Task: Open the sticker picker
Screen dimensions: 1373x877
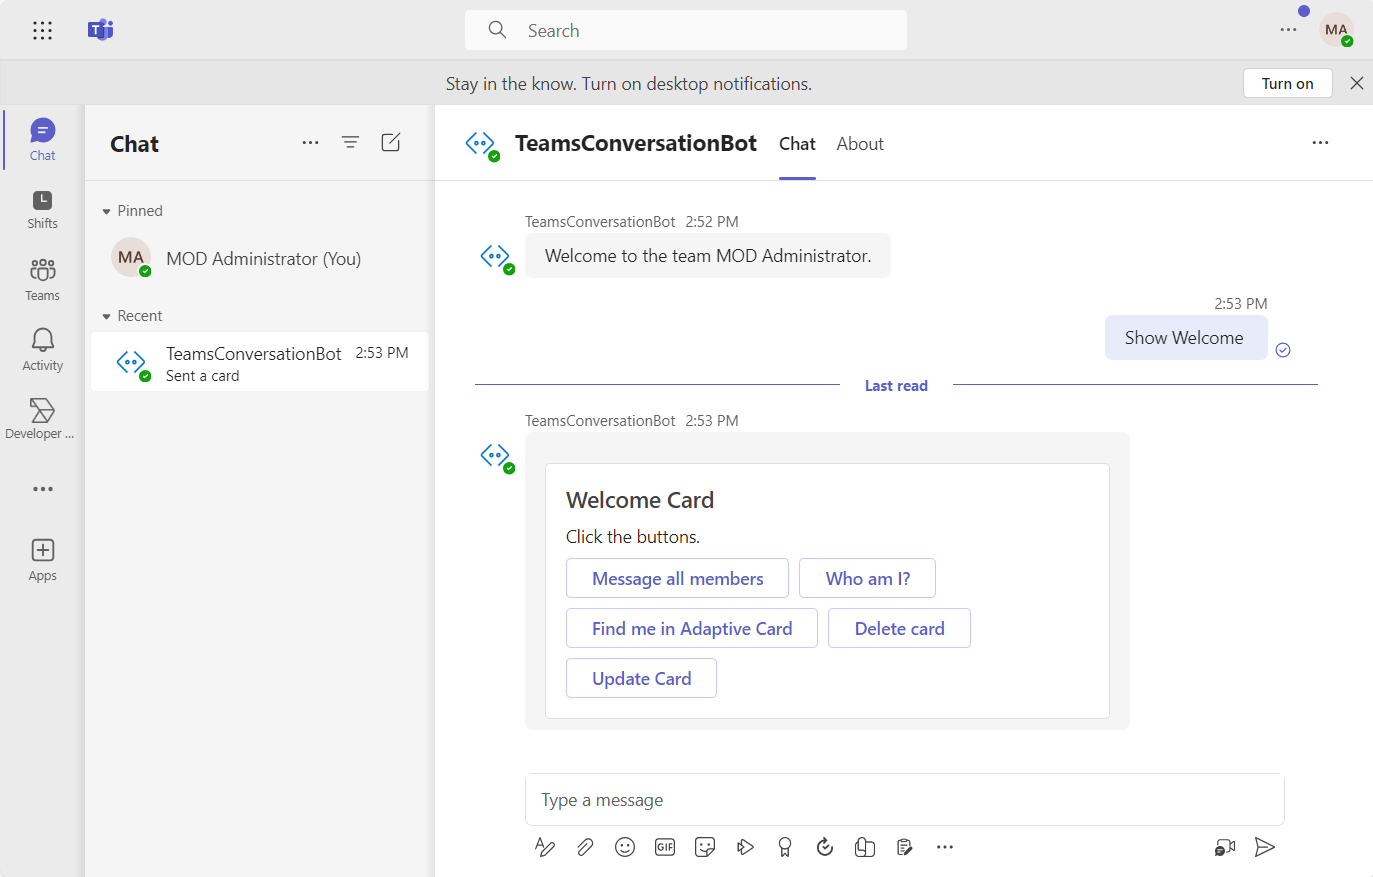Action: click(705, 847)
